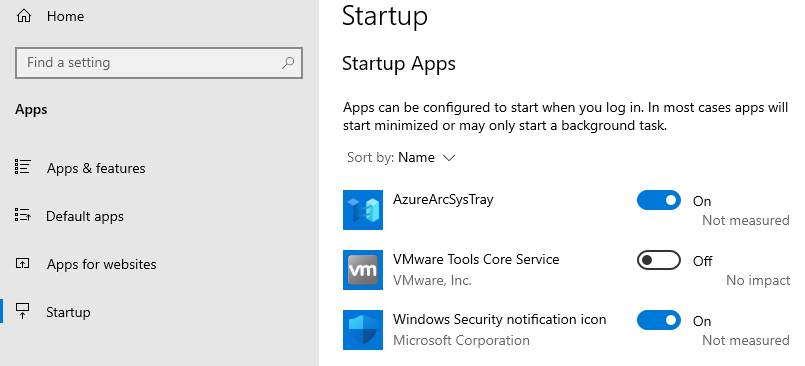Screen dimensions: 805x366
Task: Click the AzureArcSysTray name text
Action: [443, 199]
